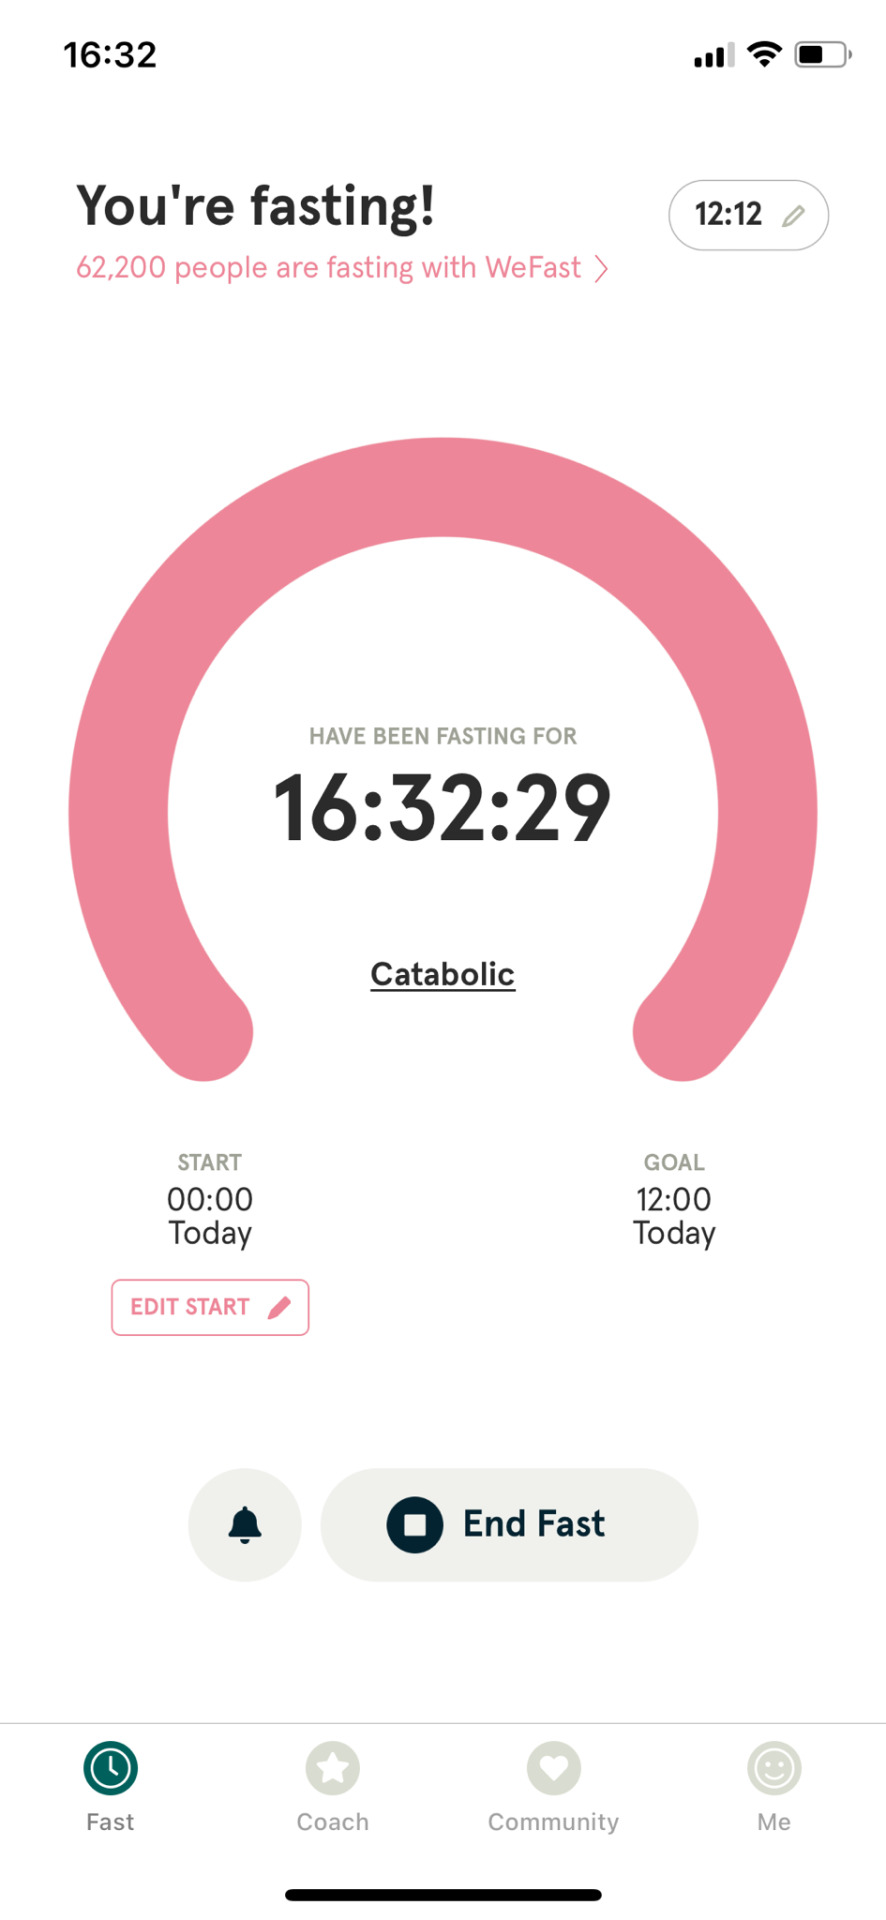886x1920 pixels.
Task: Check the battery status icon
Action: (823, 54)
